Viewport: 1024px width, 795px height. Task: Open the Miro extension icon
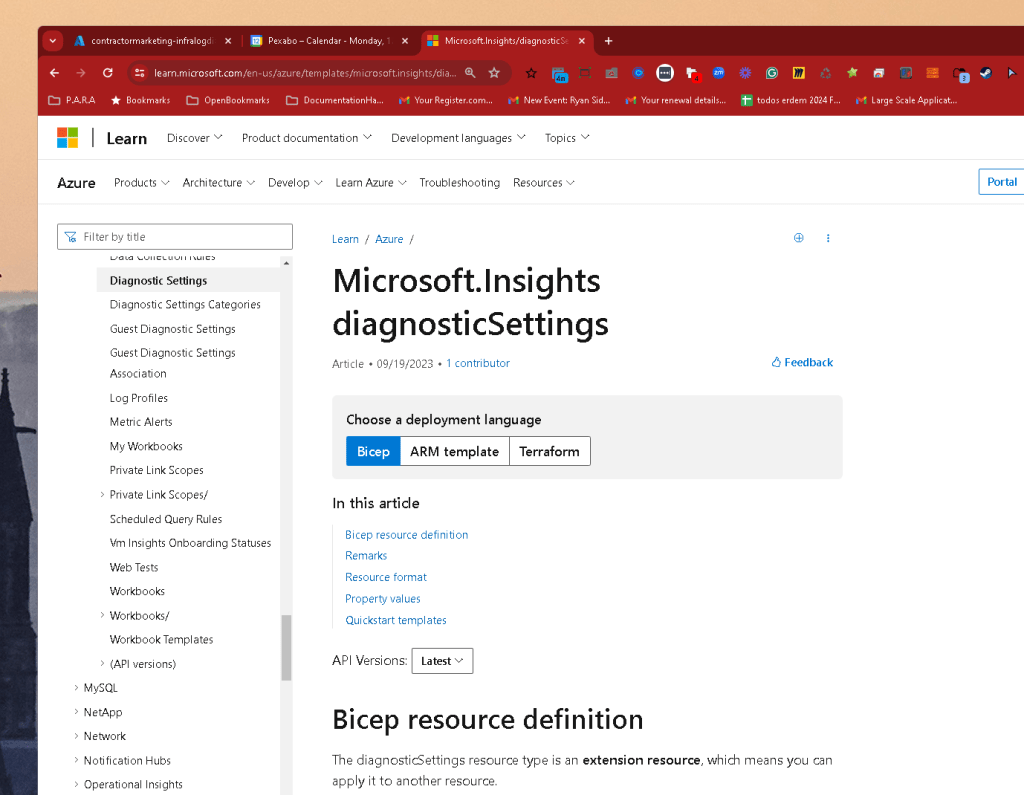[799, 73]
